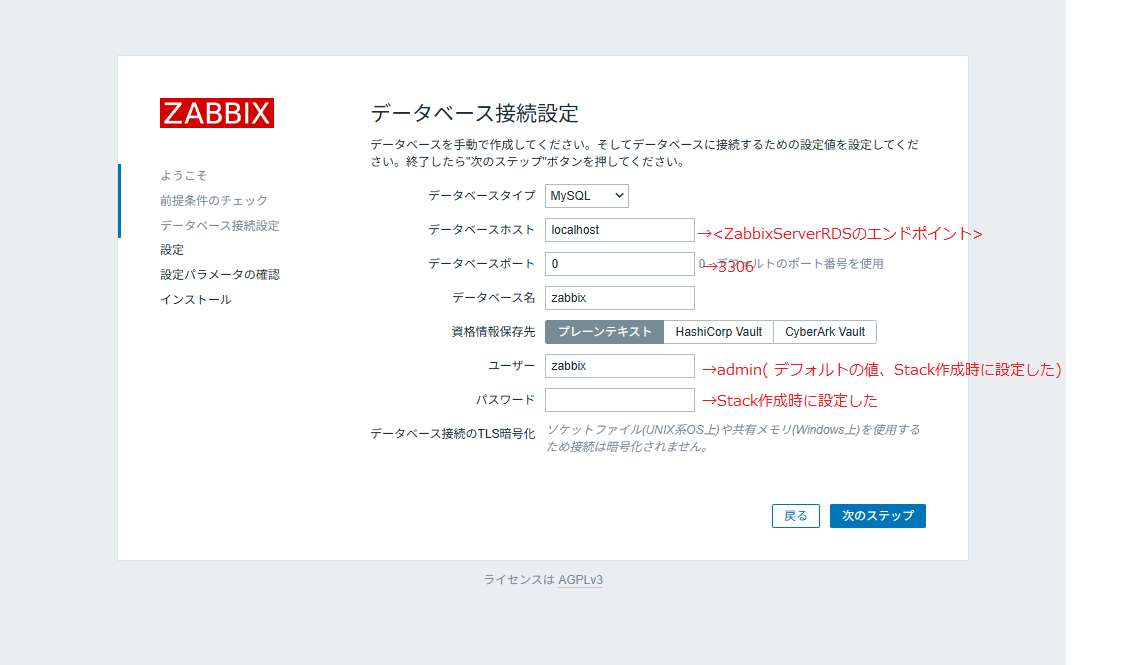This screenshot has height=665, width=1137.
Task: Click the データベース名 input showing zabbix
Action: (619, 297)
